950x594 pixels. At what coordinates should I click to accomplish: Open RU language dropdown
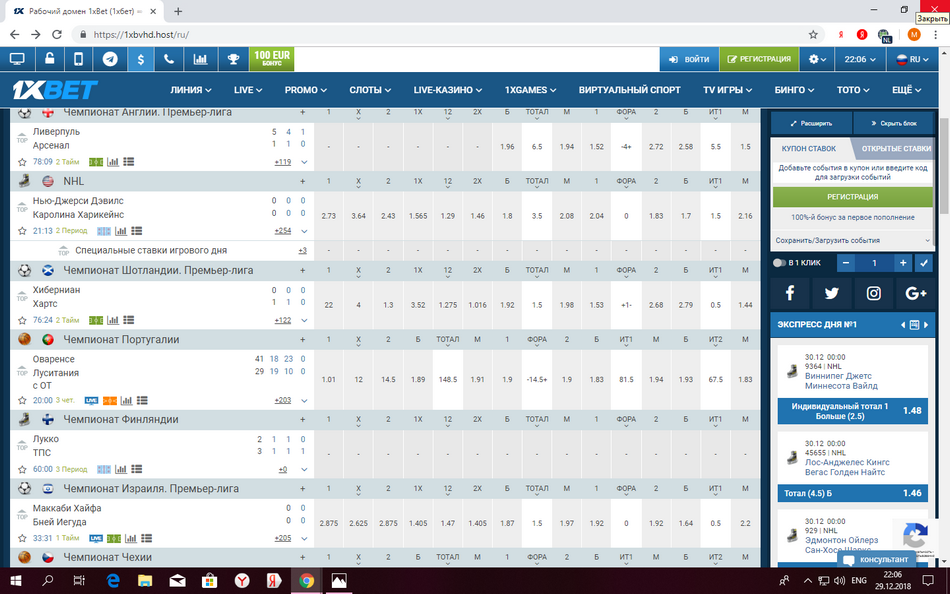(x=912, y=59)
